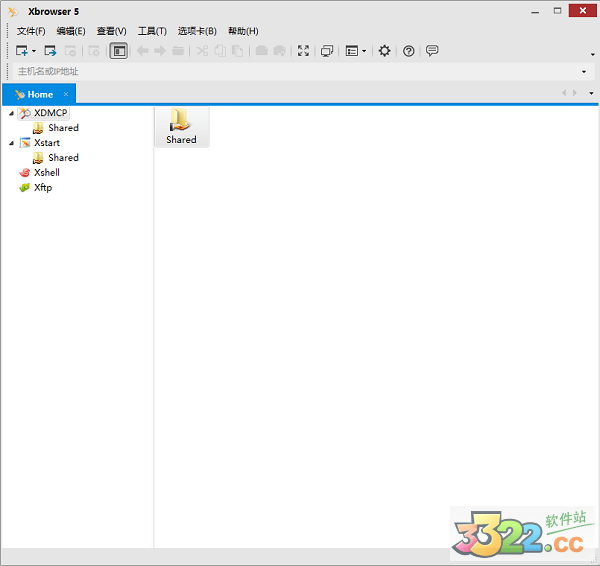This screenshot has width=600, height=566.
Task: Click the View mode list icon
Action: pyautogui.click(x=352, y=51)
